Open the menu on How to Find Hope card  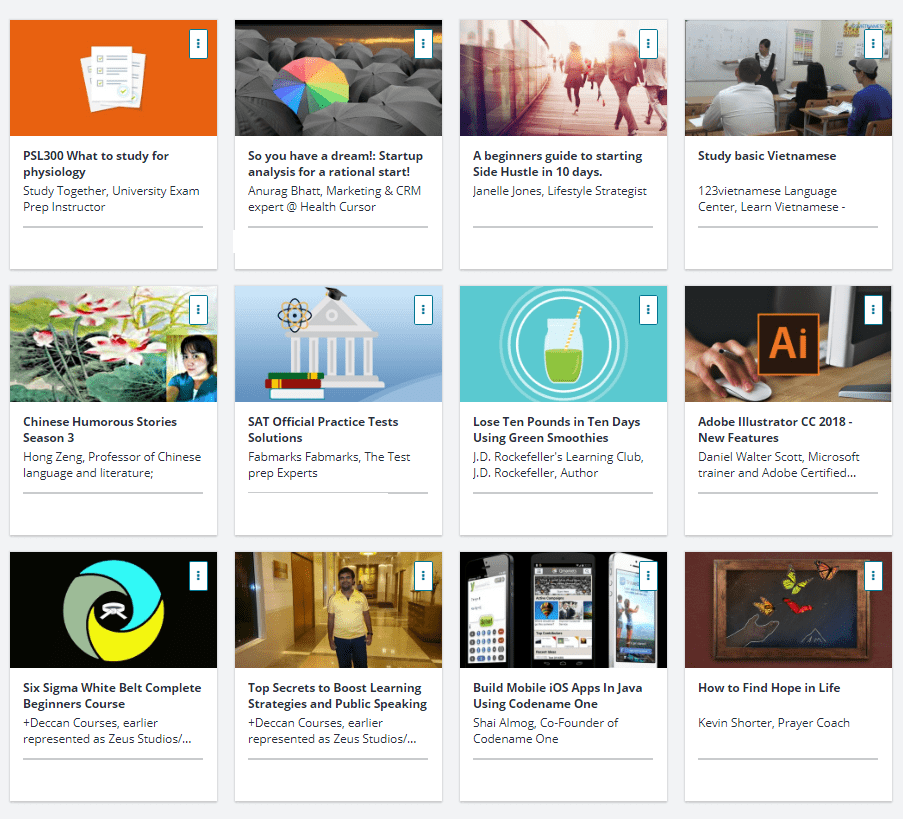[873, 576]
